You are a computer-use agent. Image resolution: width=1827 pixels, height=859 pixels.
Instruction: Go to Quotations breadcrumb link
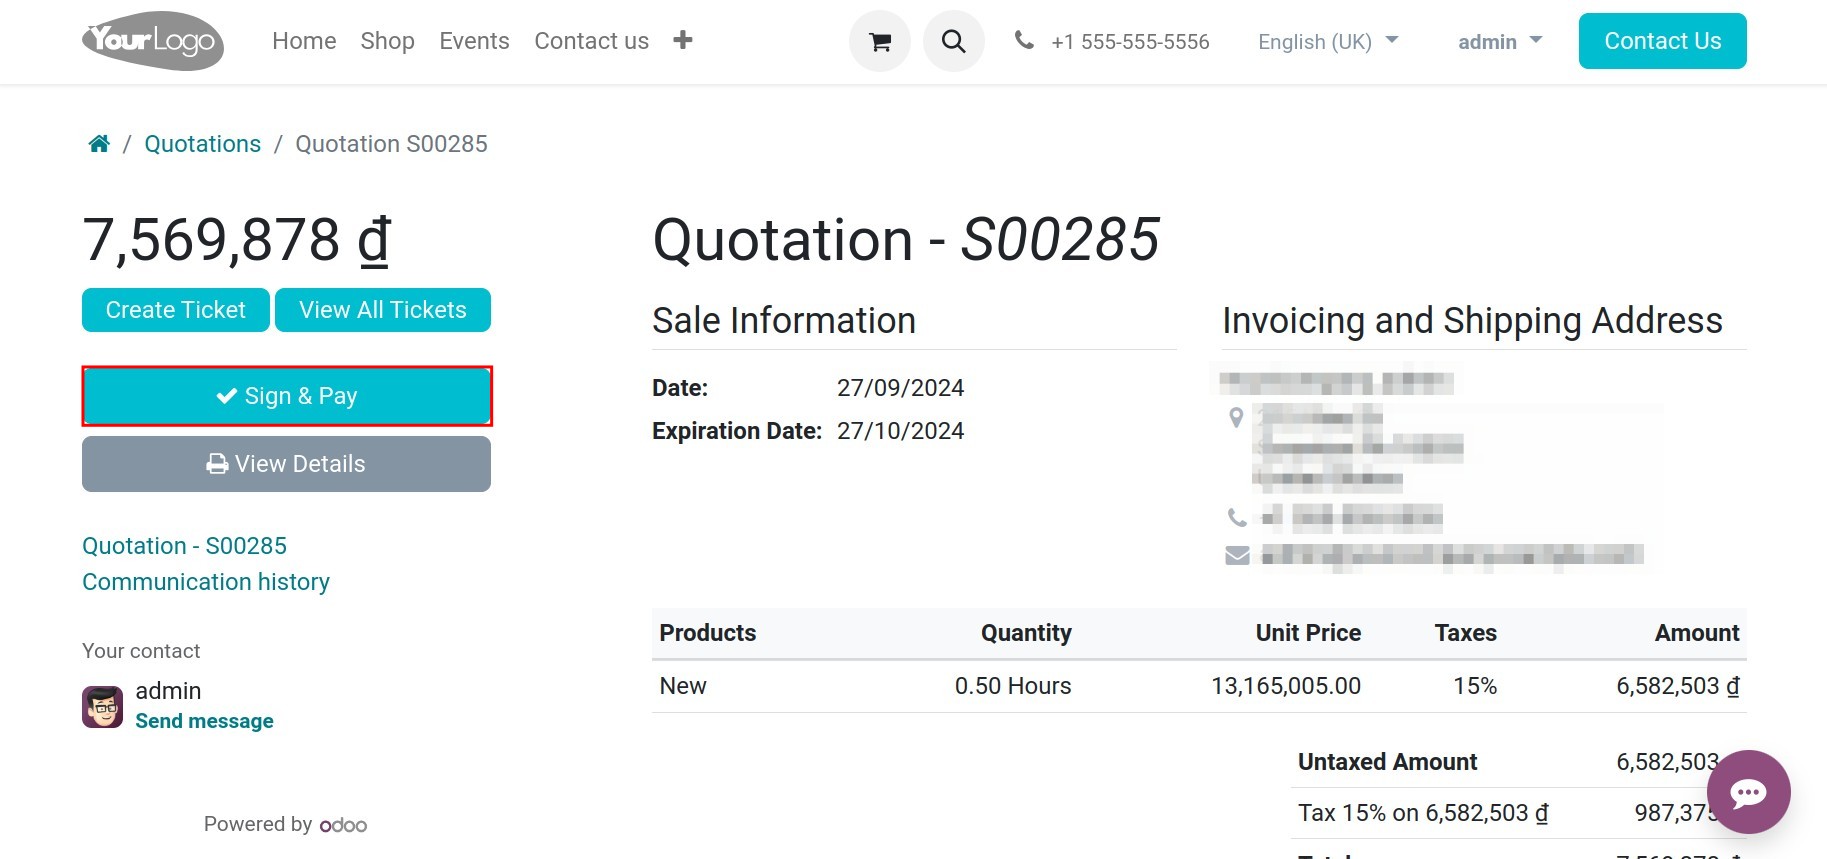click(x=202, y=144)
